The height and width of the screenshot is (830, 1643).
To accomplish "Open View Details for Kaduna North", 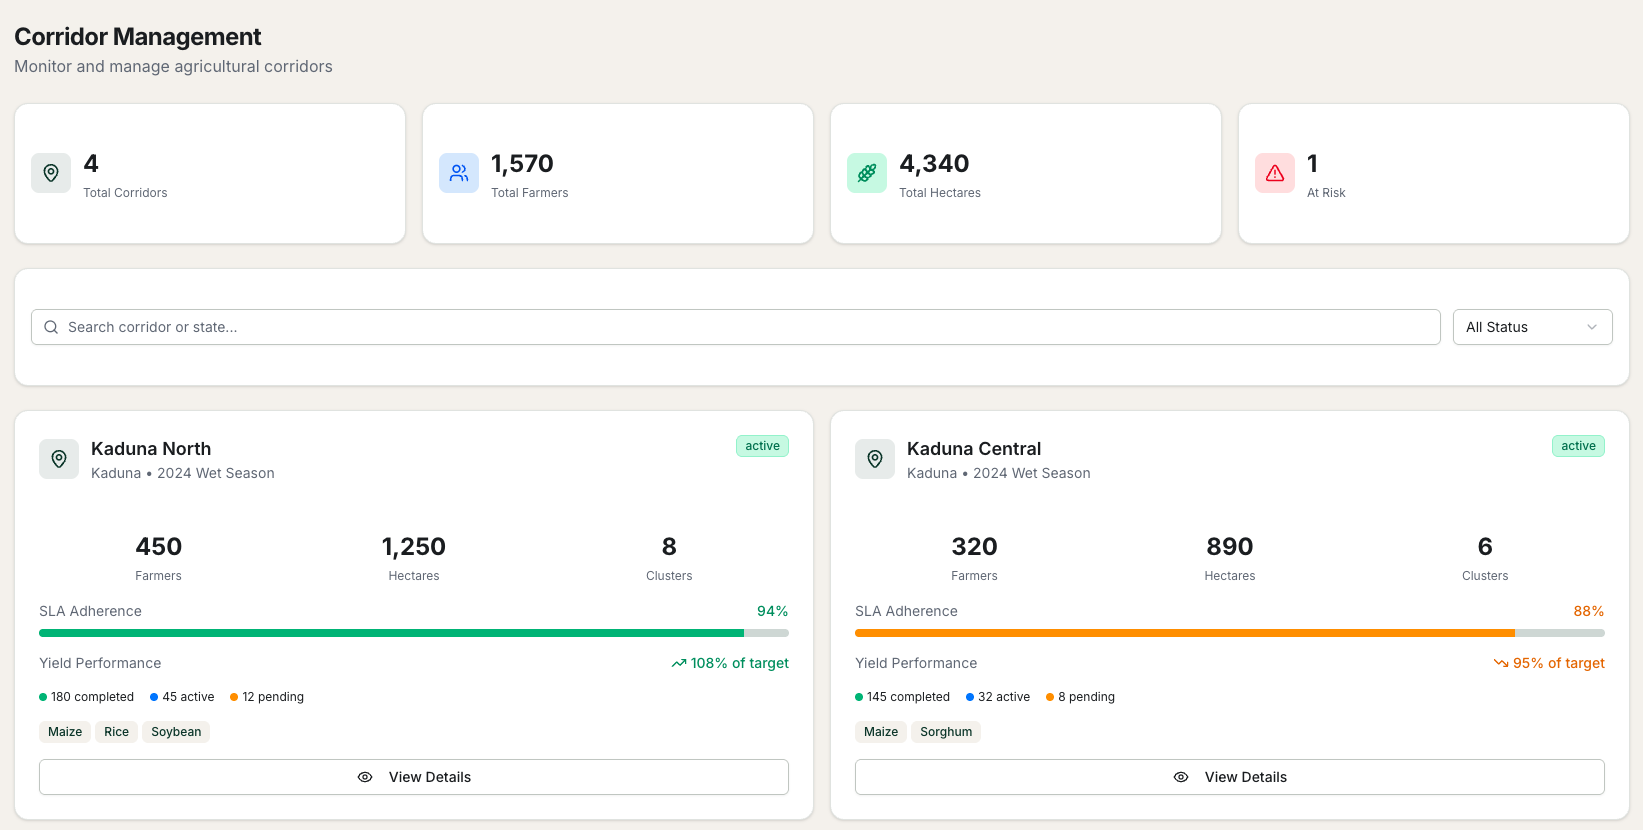I will click(414, 777).
